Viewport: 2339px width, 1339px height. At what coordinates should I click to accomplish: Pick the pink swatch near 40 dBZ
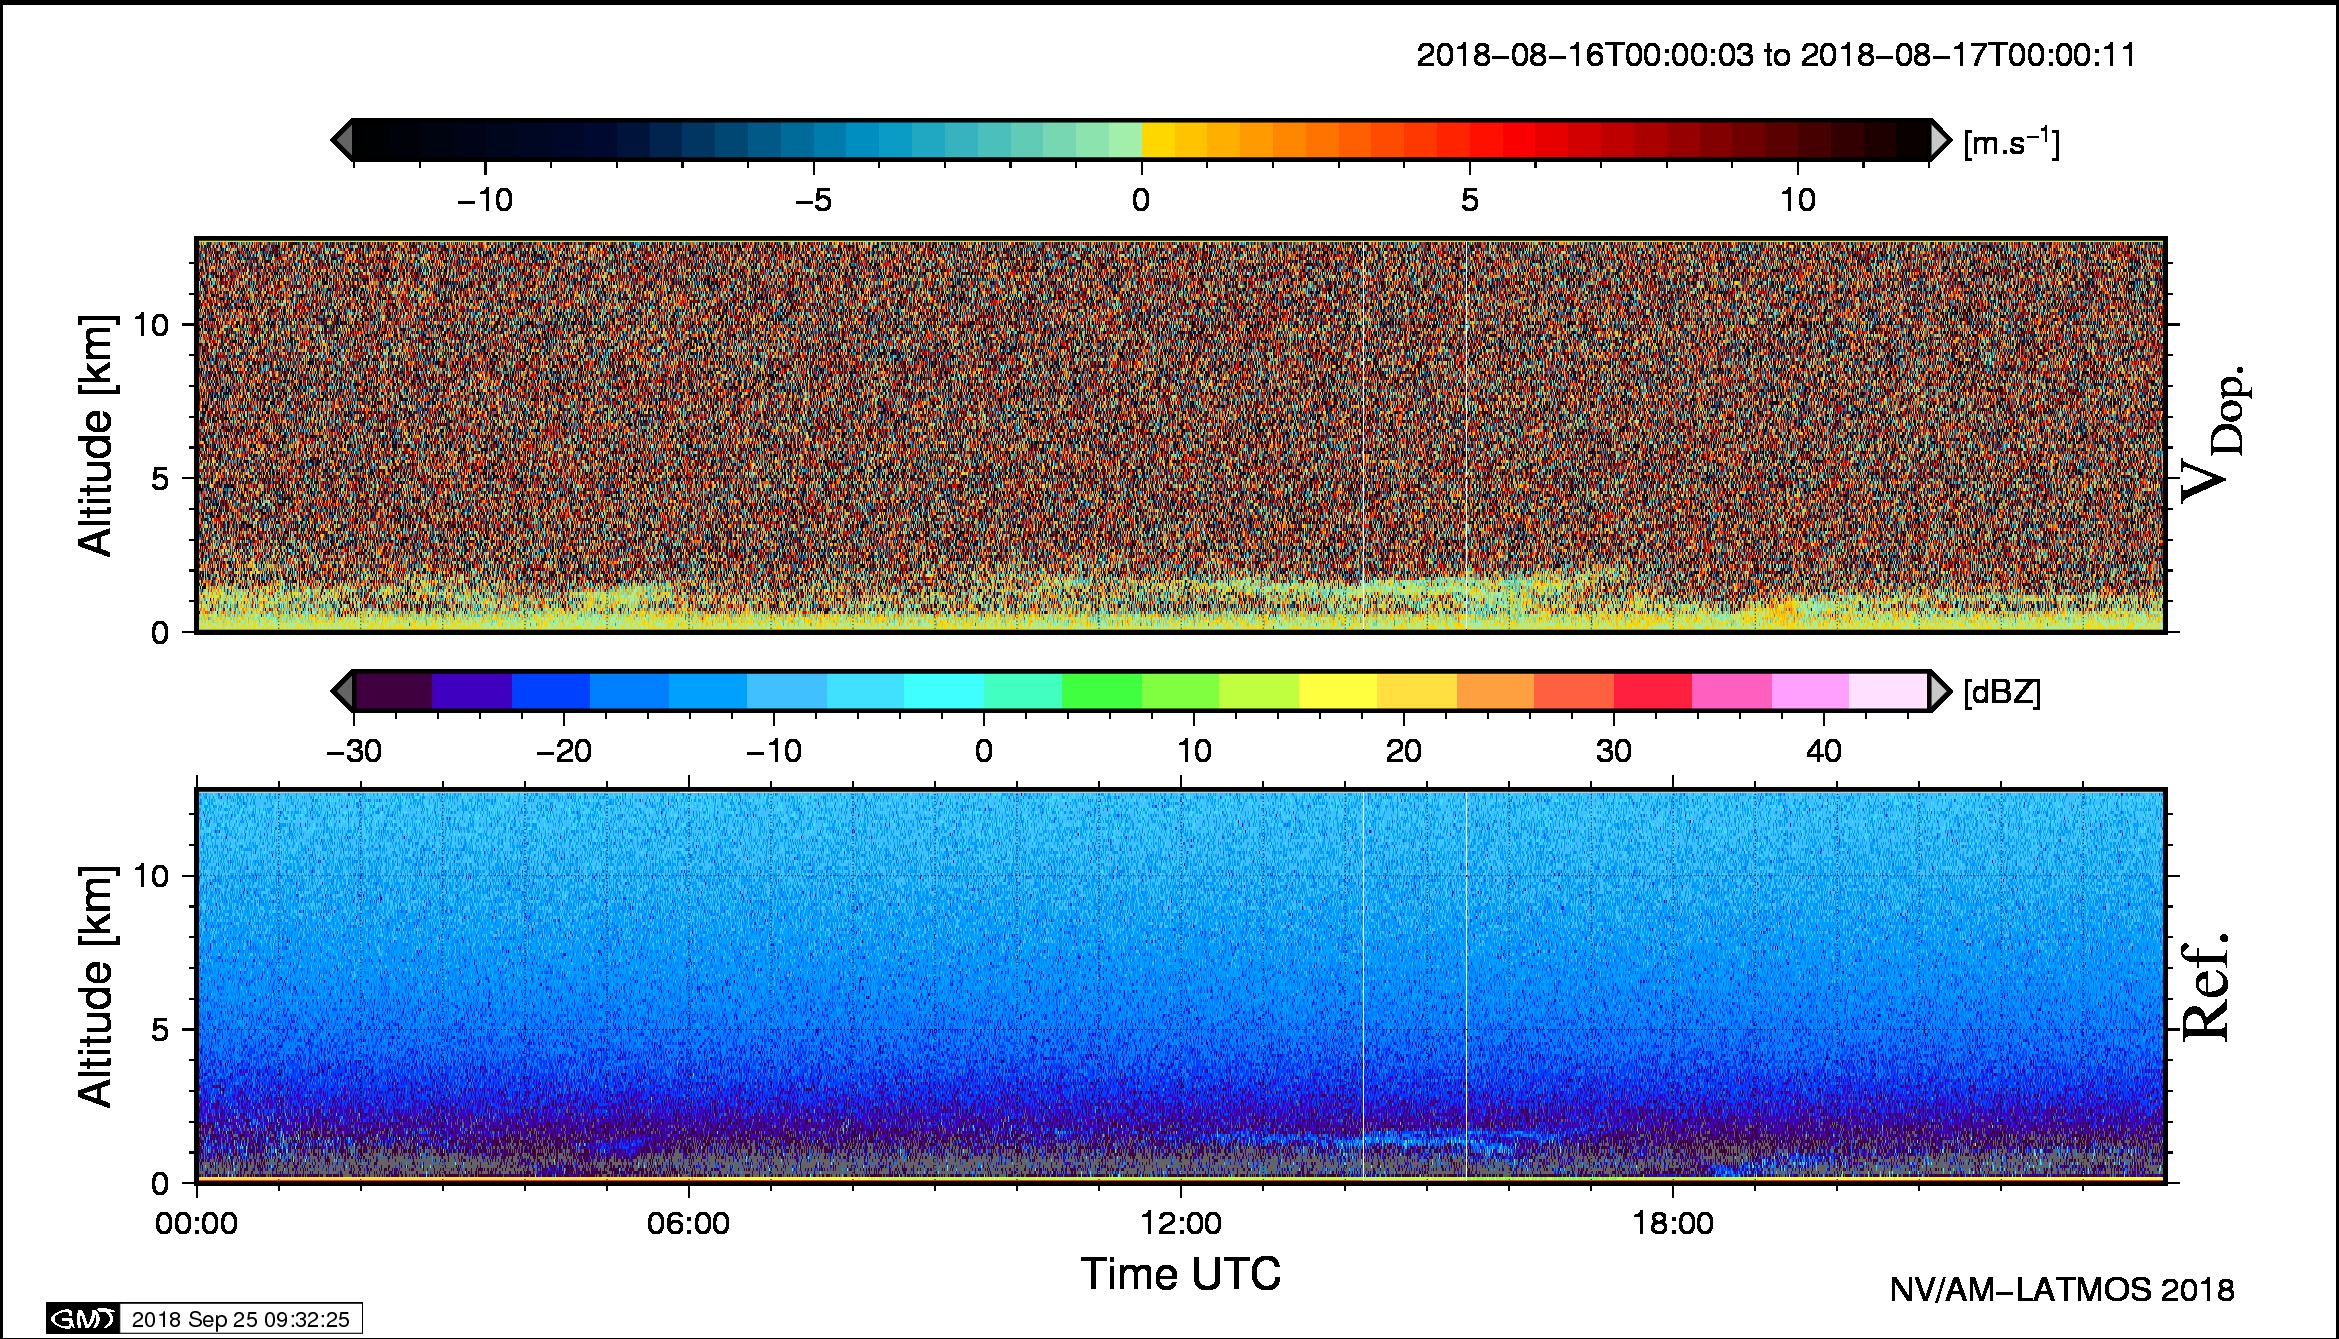pos(1810,691)
